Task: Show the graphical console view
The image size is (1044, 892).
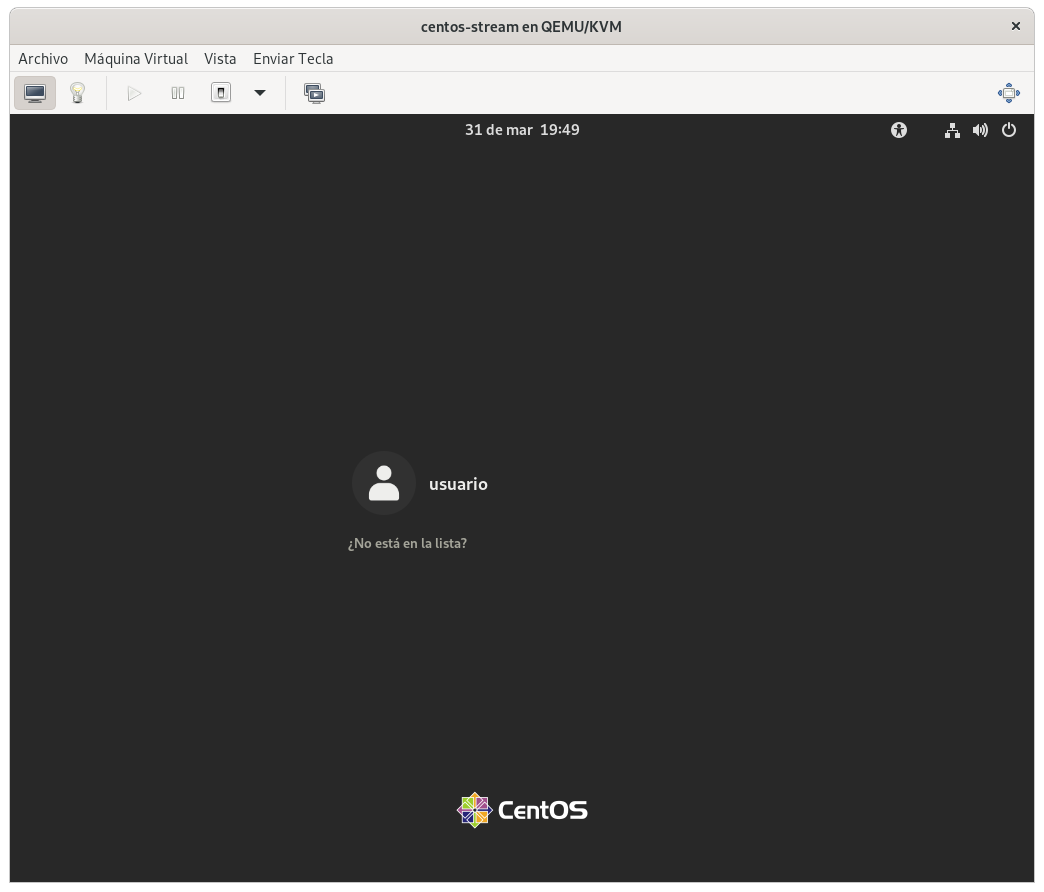Action: pos(35,93)
